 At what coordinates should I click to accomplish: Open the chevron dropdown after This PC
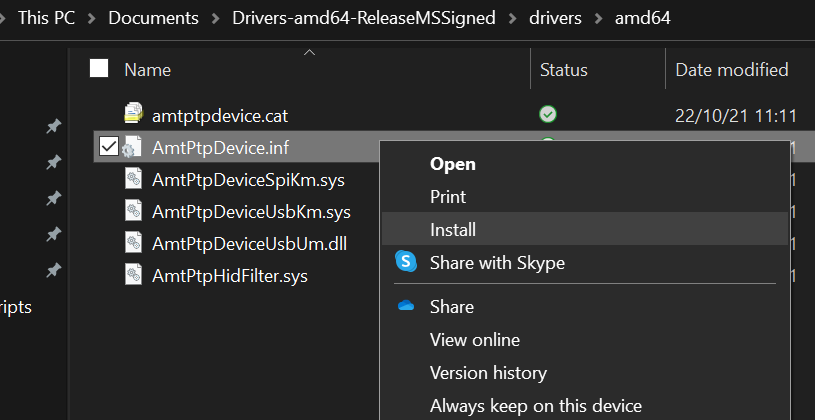[x=91, y=19]
